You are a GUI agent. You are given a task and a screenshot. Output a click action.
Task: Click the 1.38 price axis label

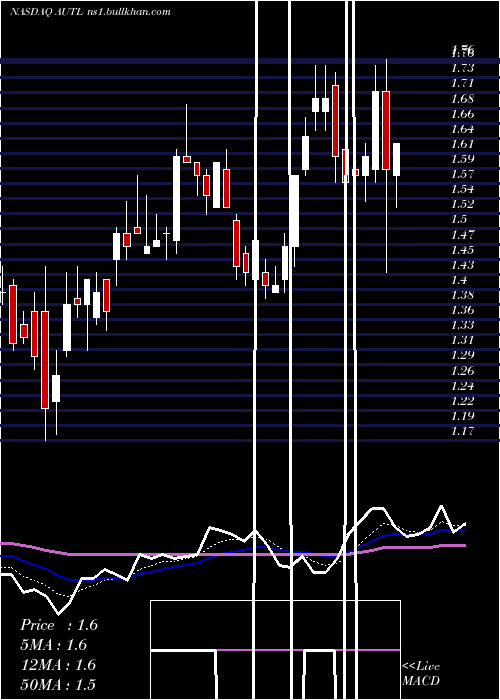coord(462,295)
